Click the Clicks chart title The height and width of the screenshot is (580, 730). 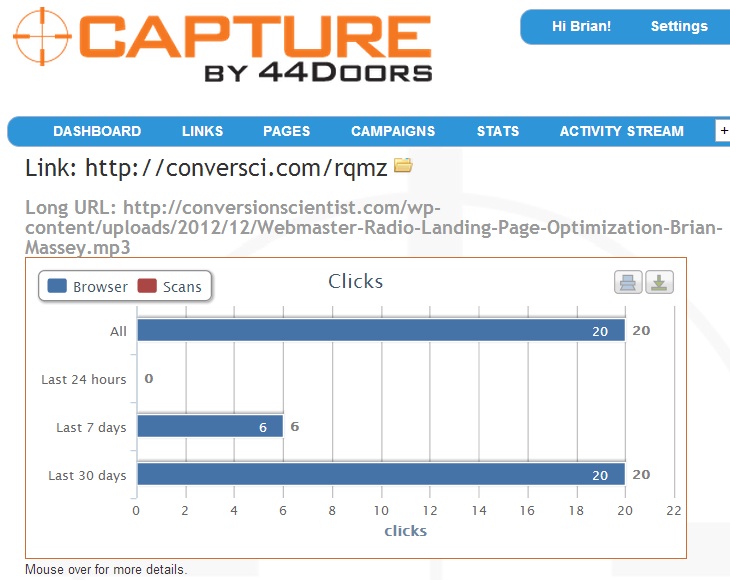356,281
